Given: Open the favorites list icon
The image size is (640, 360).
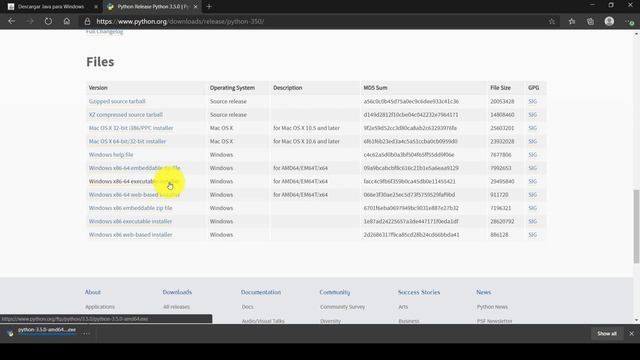Looking at the screenshot, I should (x=572, y=21).
